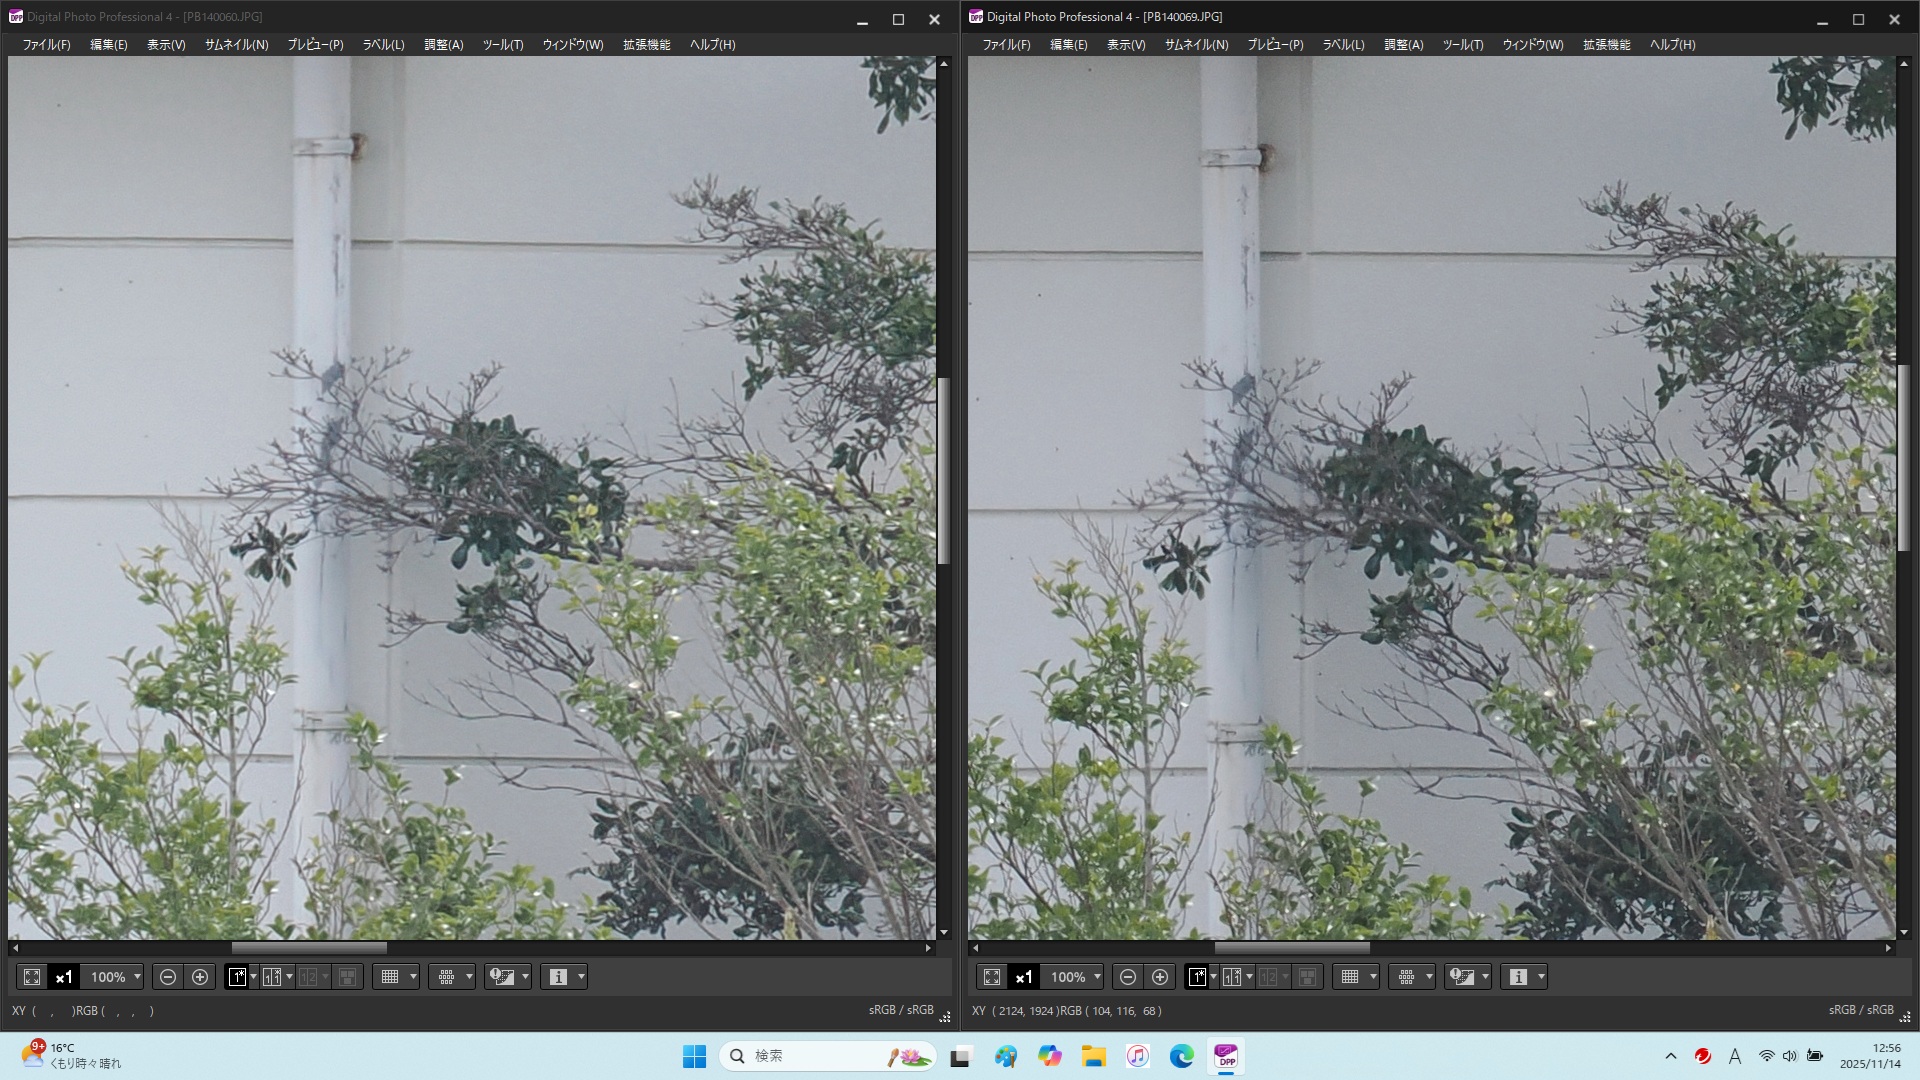Open 調整(A) menu in left window
Screen dimensions: 1920x1080
pyautogui.click(x=443, y=44)
